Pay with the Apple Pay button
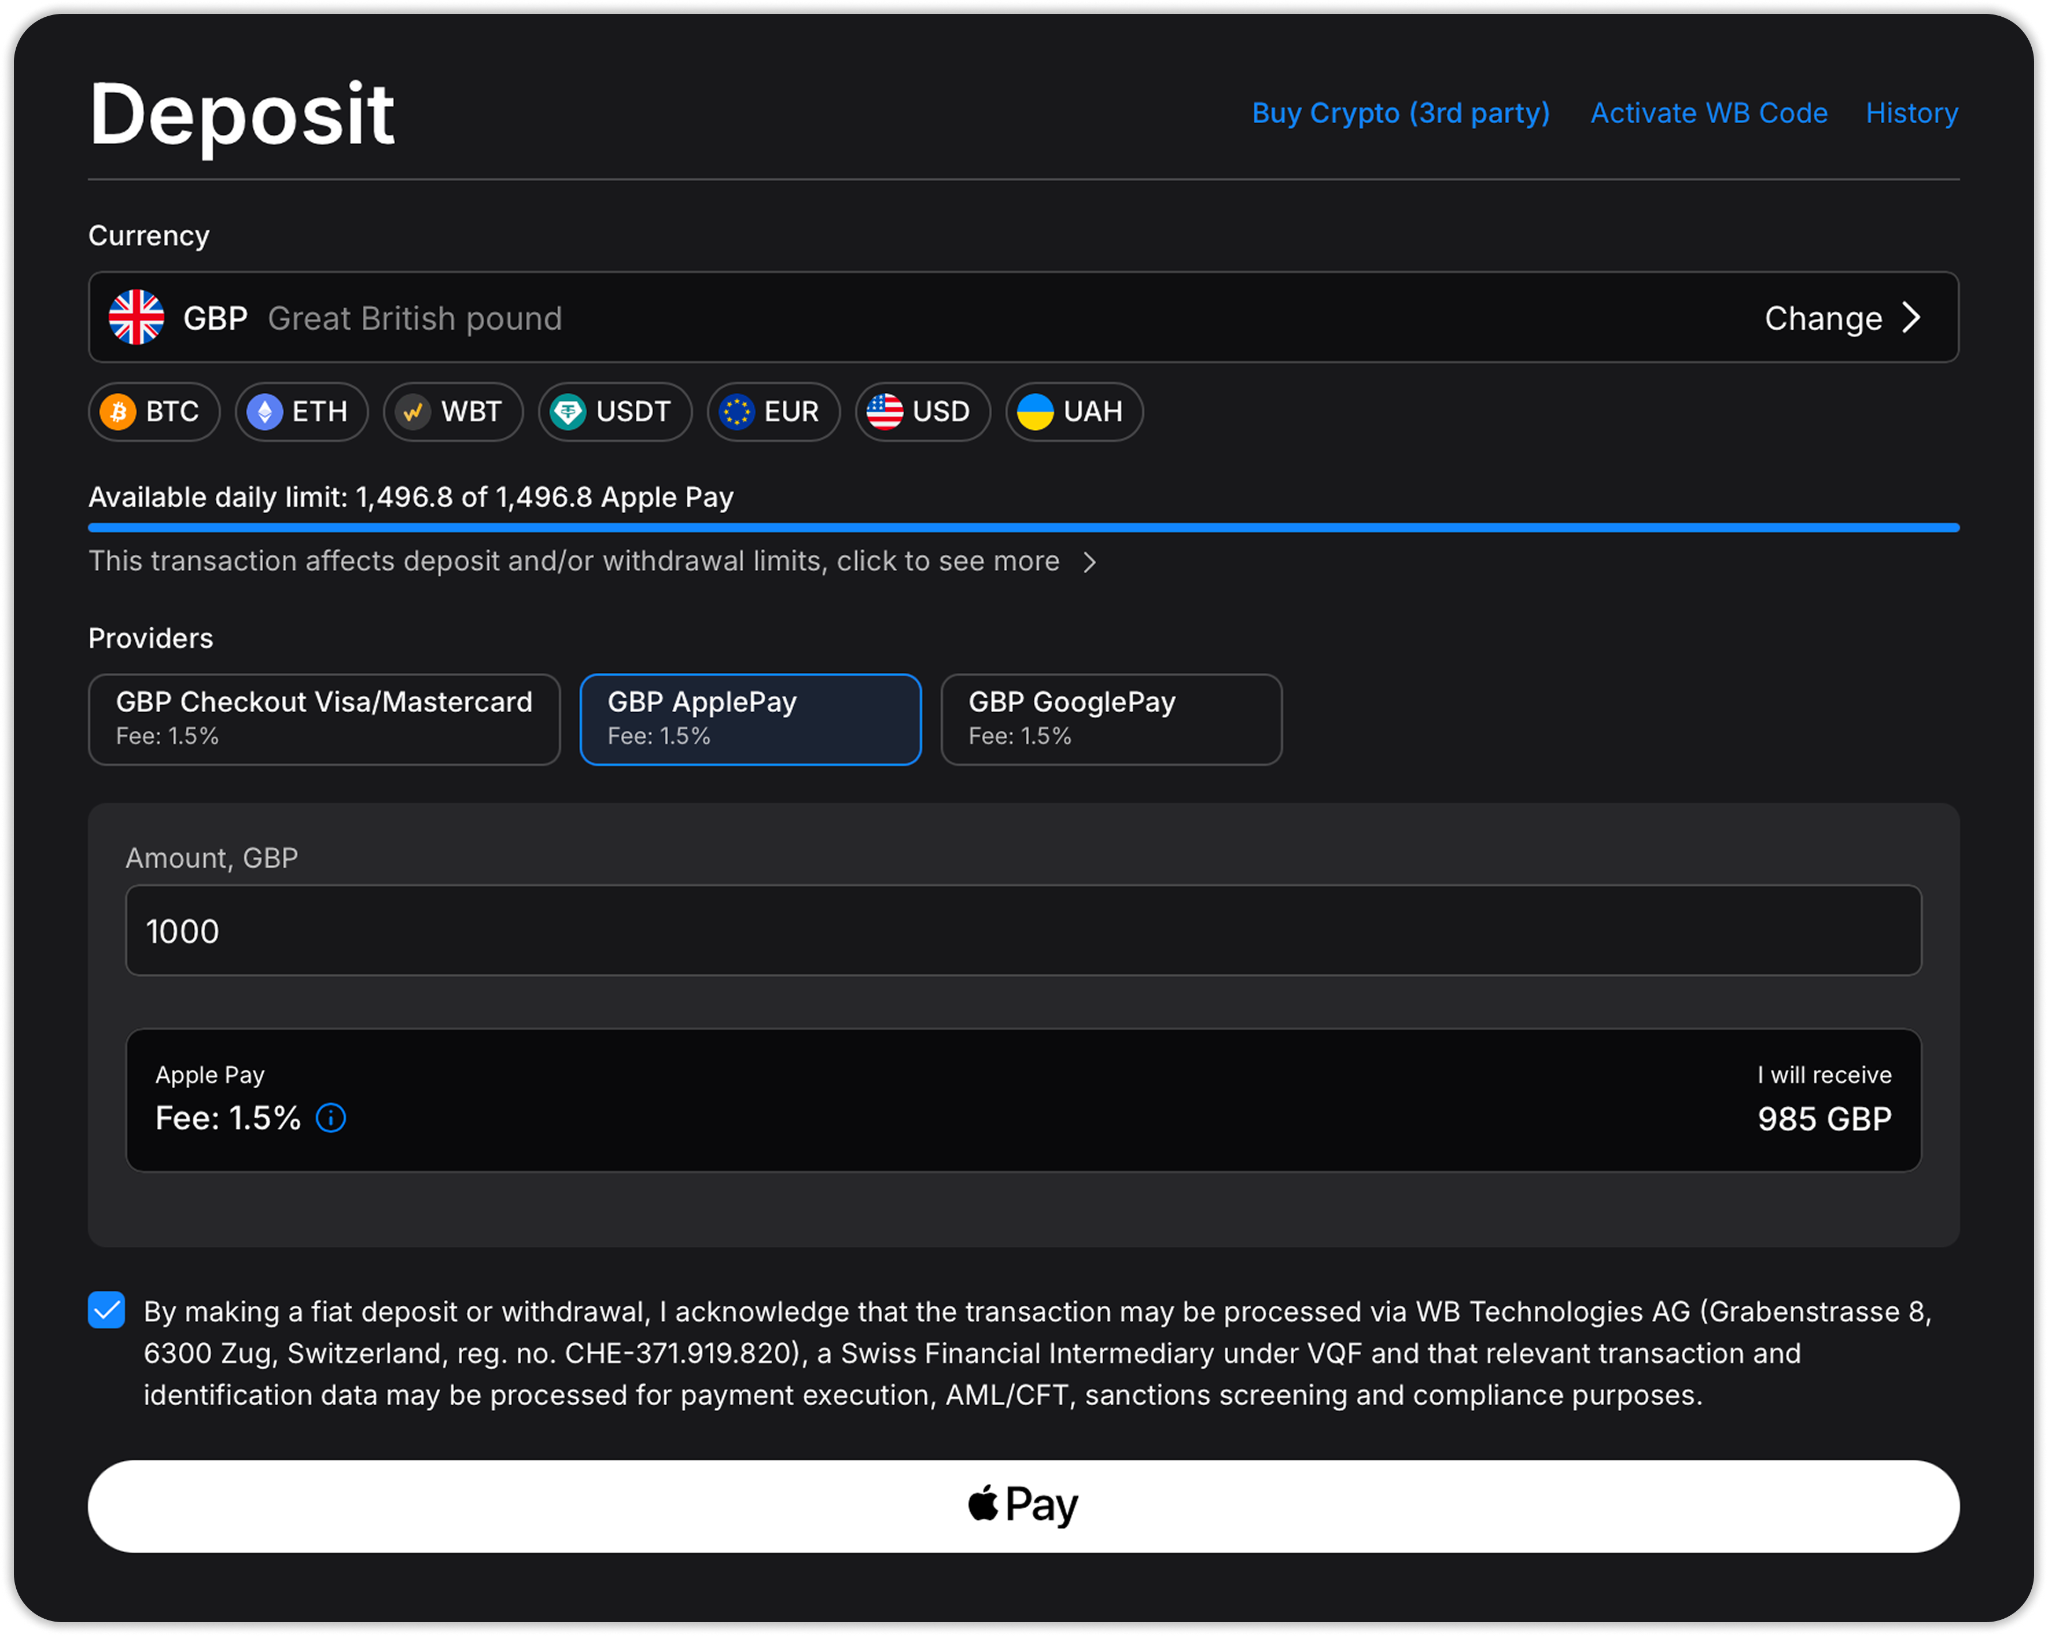The height and width of the screenshot is (1636, 2048). click(x=1023, y=1506)
